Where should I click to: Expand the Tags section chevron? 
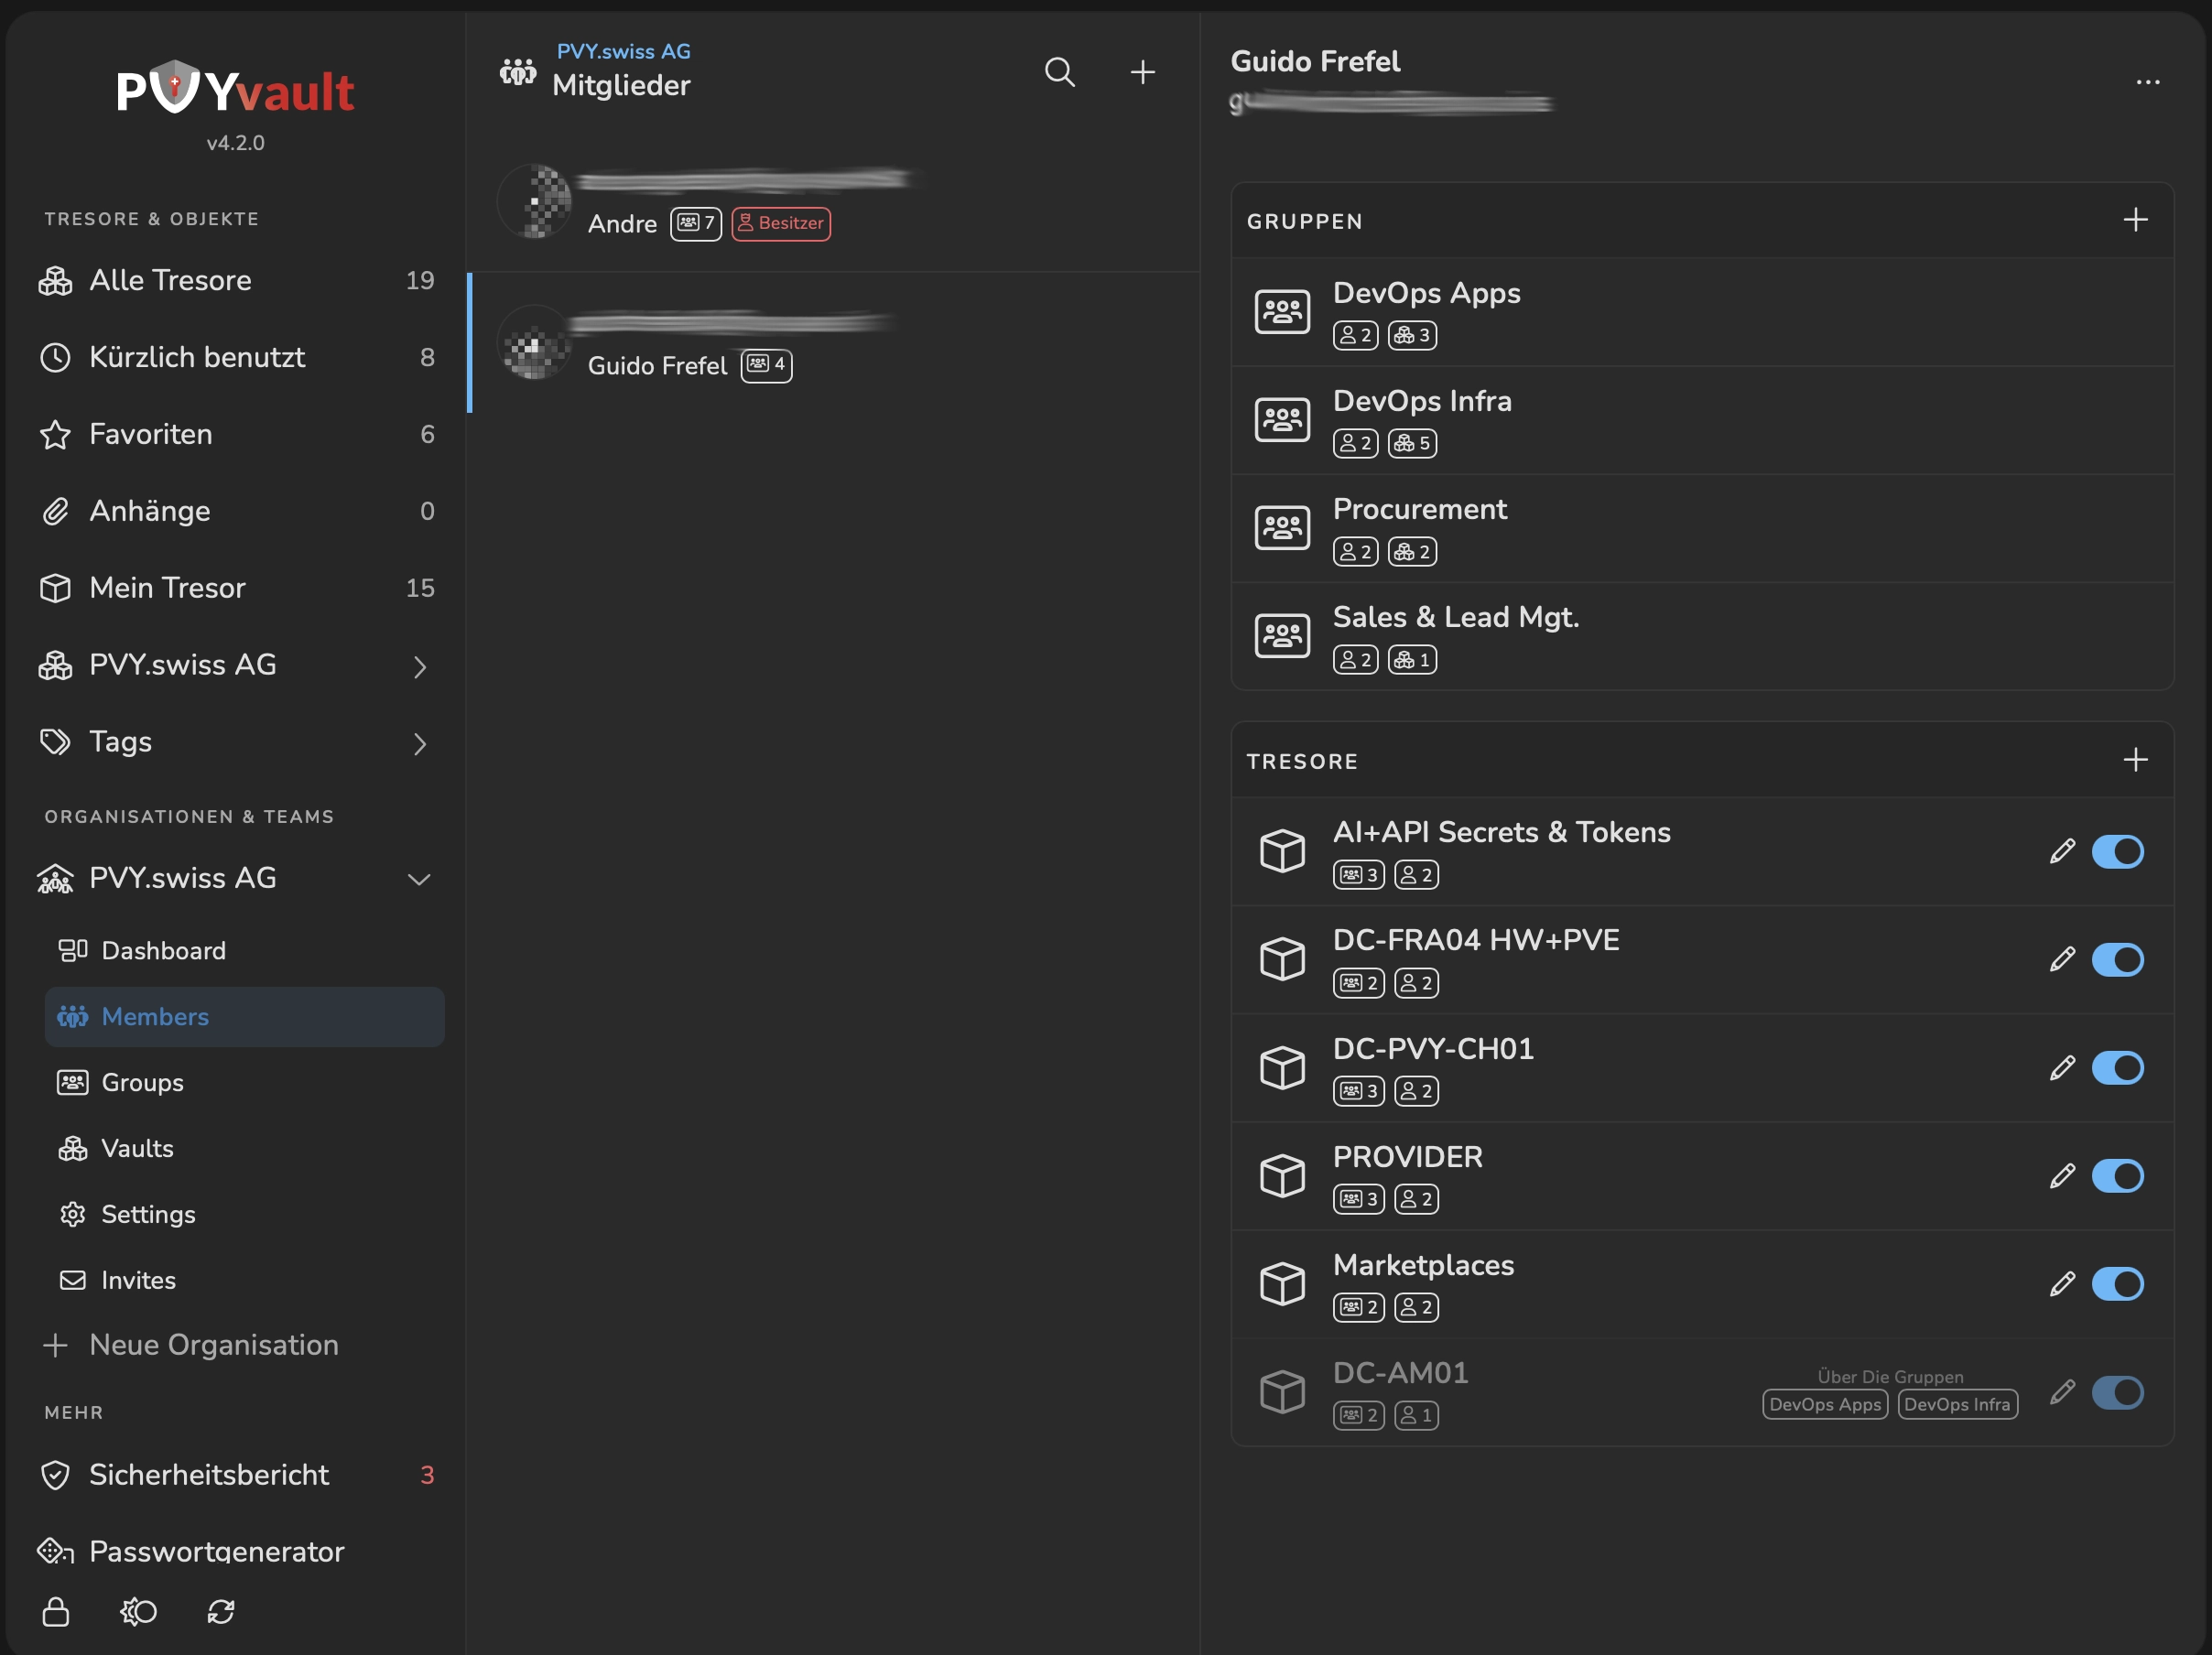(419, 743)
